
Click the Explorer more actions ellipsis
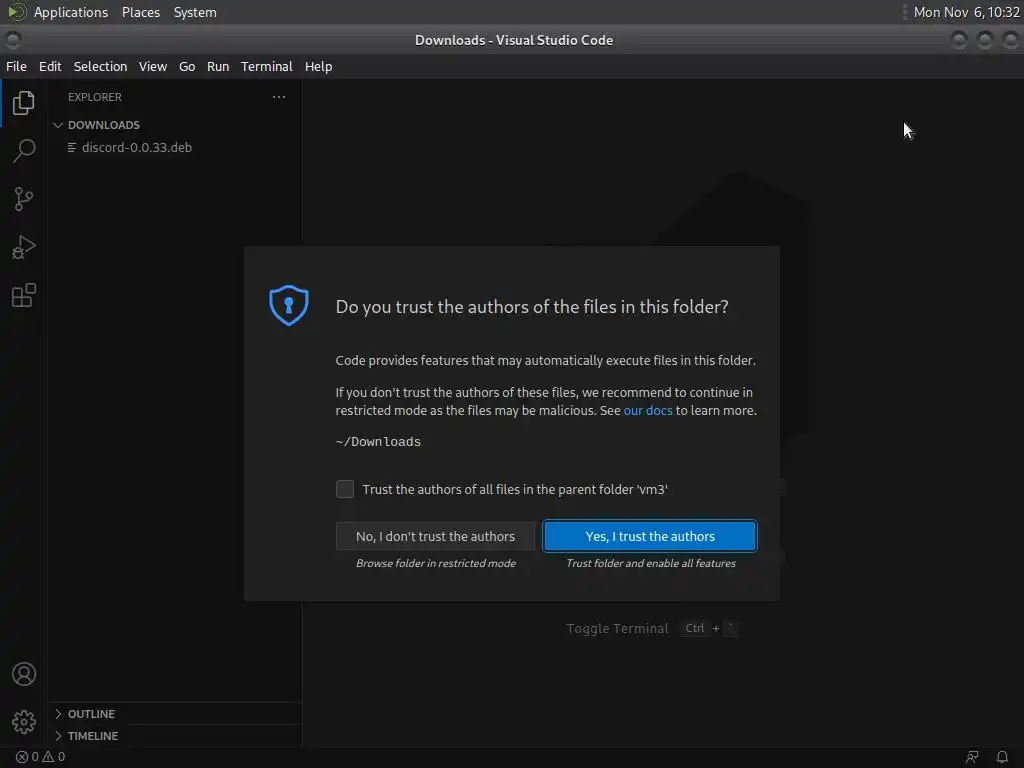(x=279, y=97)
